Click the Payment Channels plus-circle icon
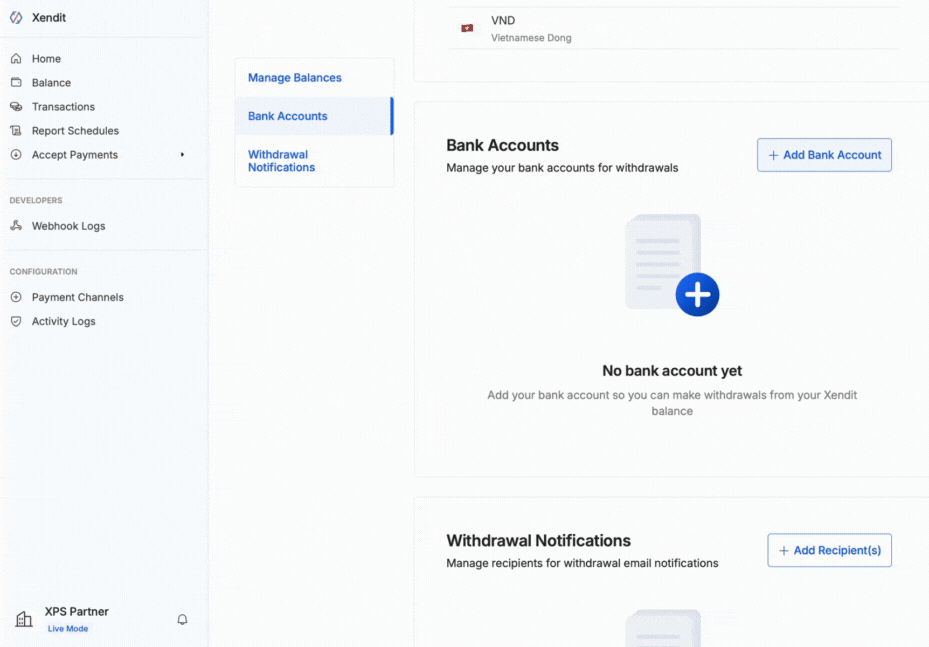929x647 pixels. (16, 297)
